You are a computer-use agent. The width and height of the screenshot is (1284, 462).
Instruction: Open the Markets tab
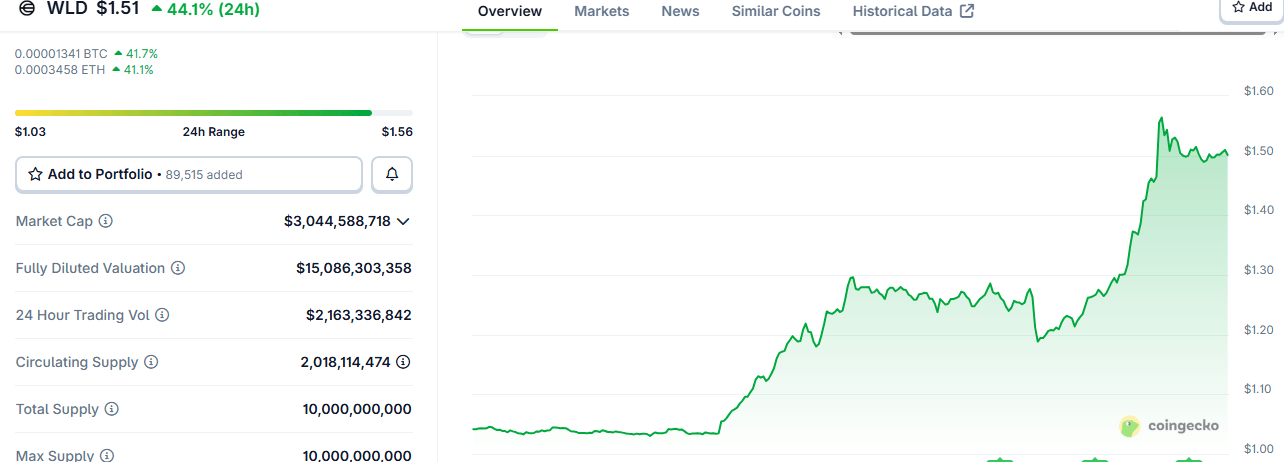coord(602,11)
